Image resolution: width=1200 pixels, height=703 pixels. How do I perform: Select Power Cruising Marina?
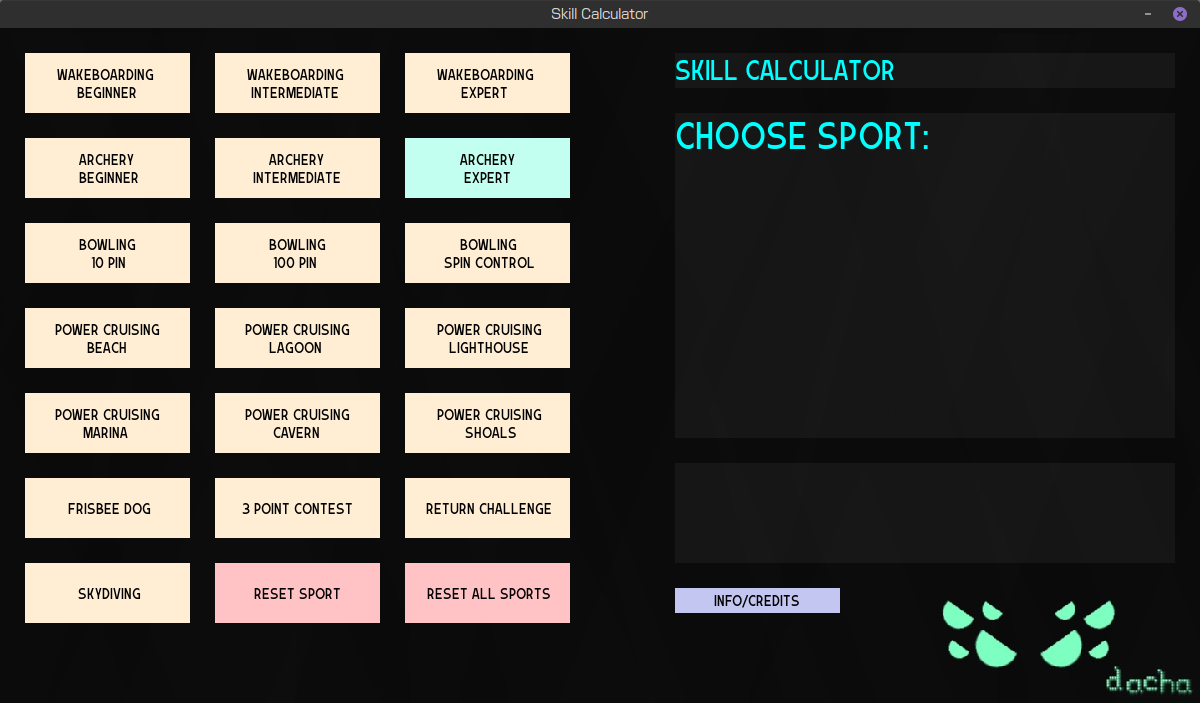coord(107,423)
